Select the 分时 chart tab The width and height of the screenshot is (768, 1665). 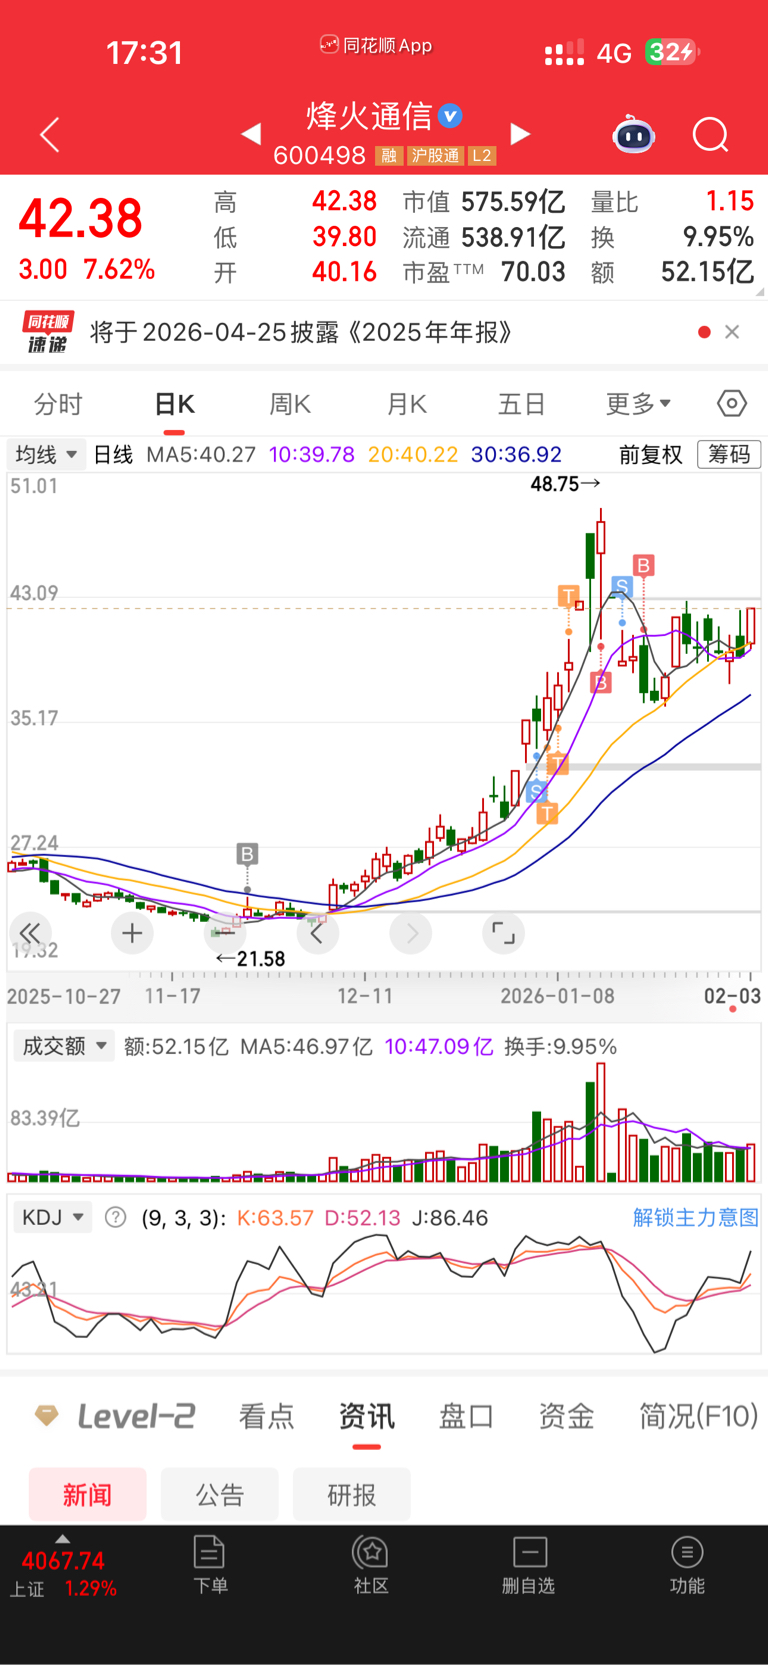pyautogui.click(x=58, y=404)
